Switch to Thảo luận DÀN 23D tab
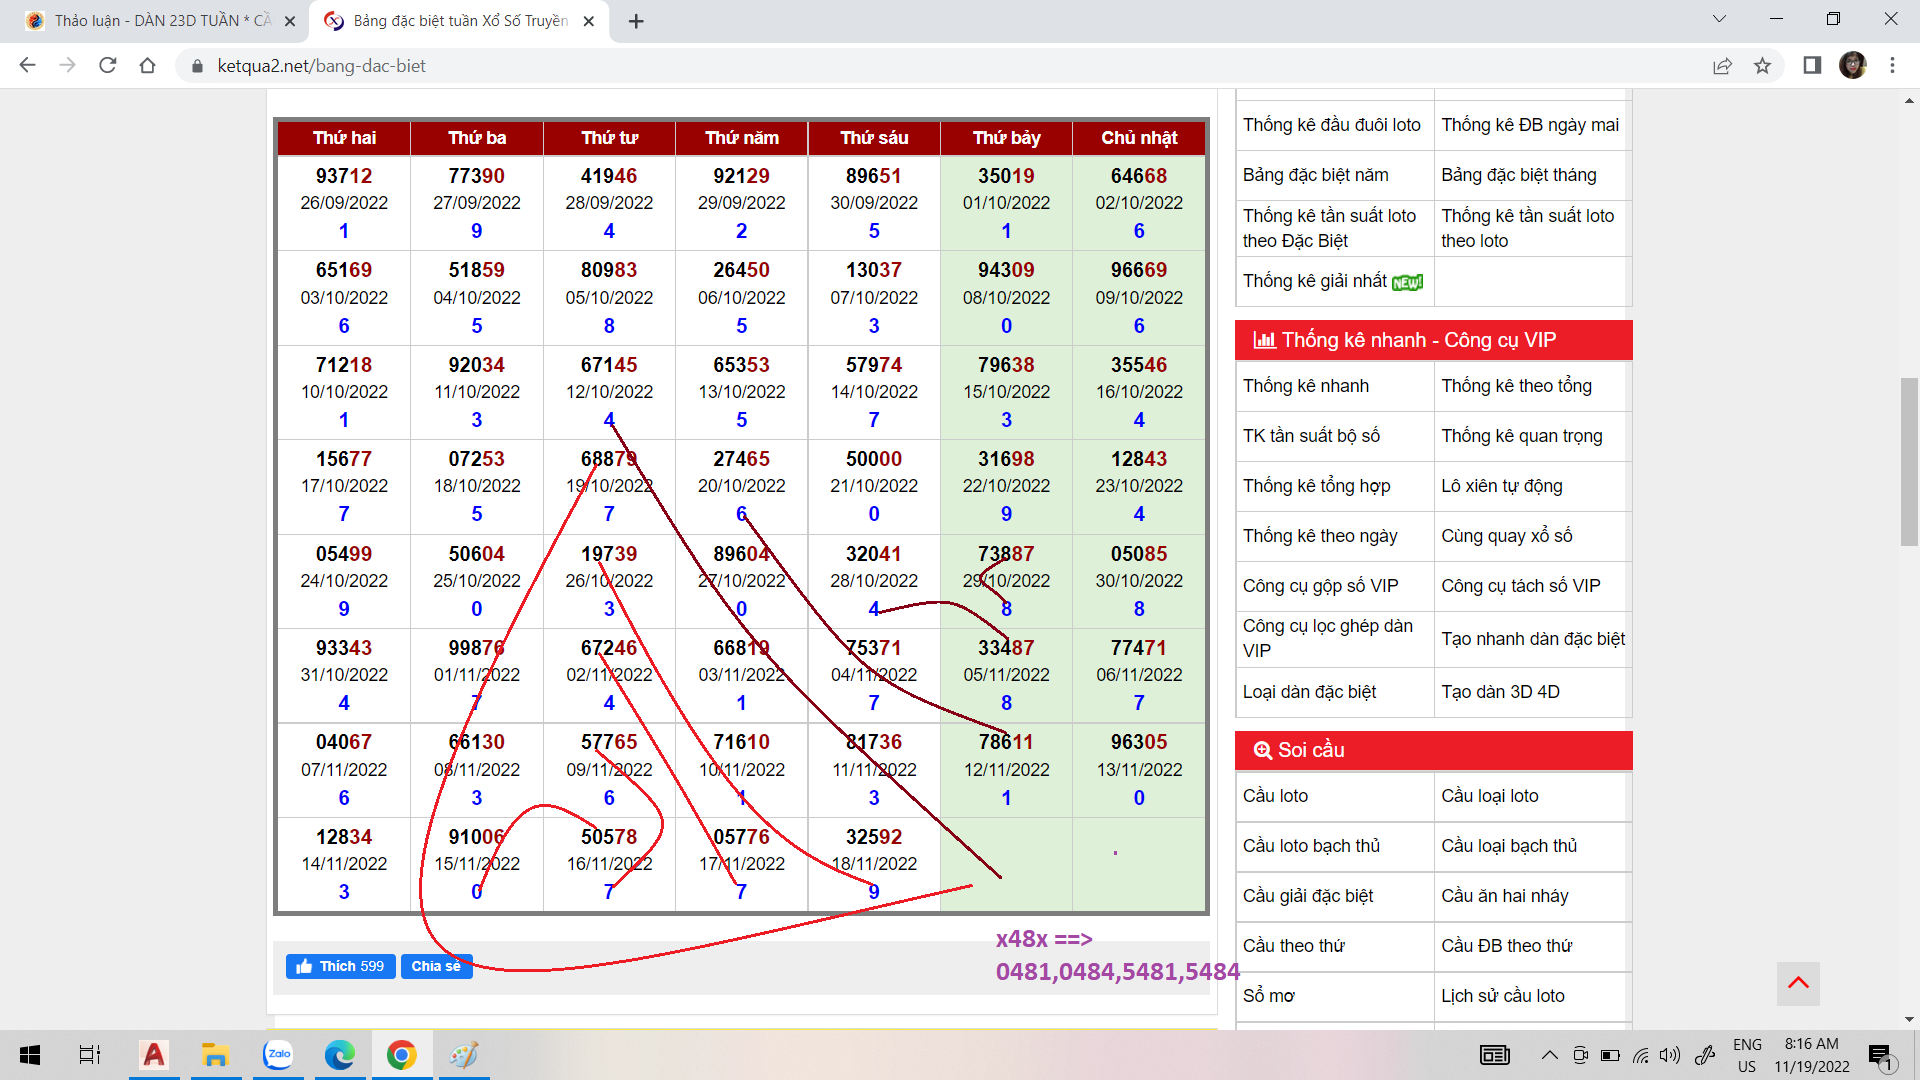Viewport: 1920px width, 1080px height. 160,21
